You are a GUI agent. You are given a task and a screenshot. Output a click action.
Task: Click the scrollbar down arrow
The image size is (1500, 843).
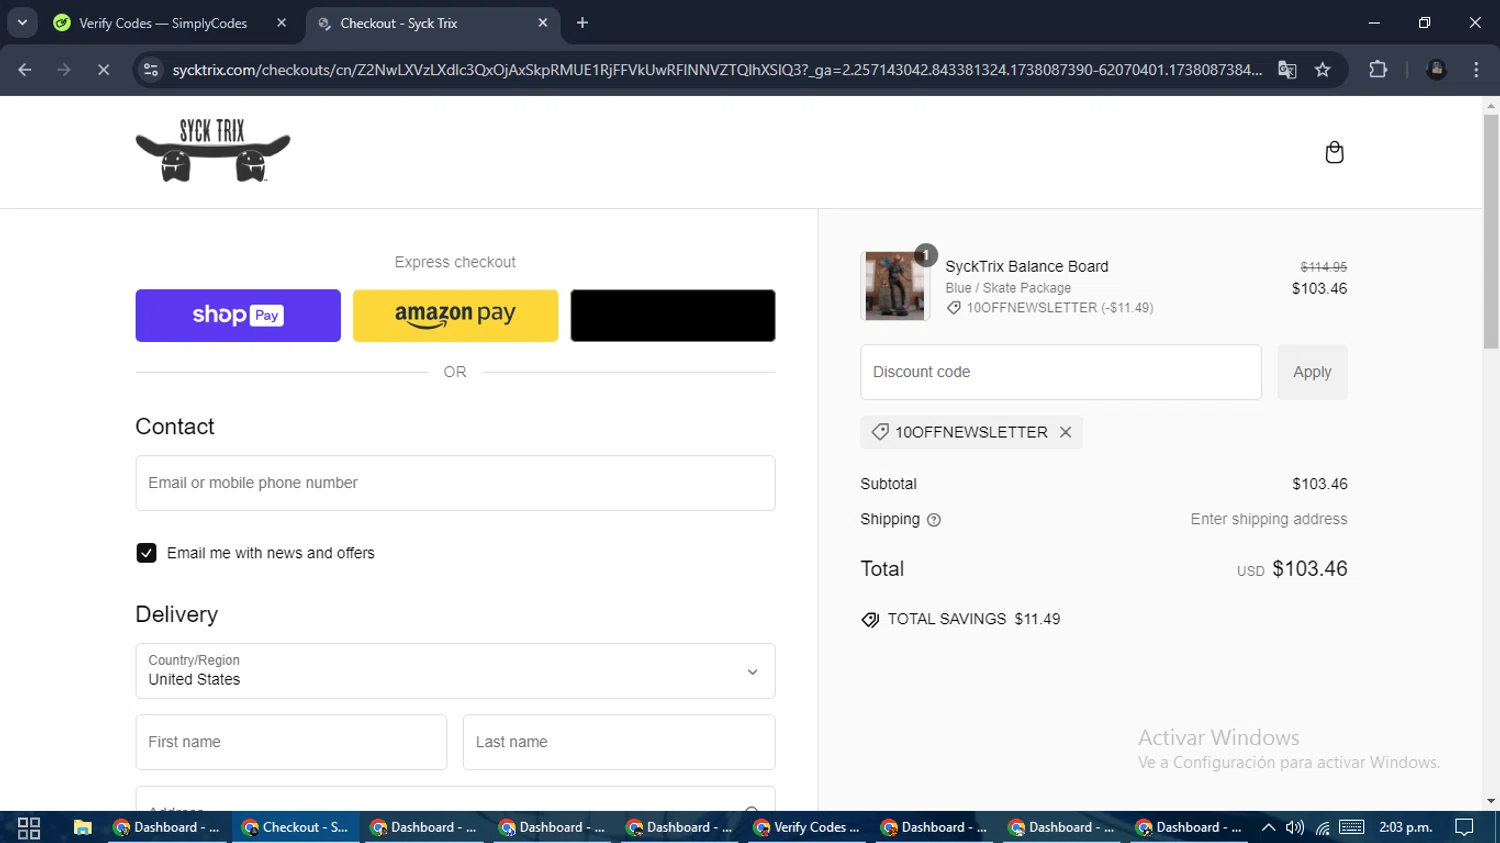point(1491,801)
